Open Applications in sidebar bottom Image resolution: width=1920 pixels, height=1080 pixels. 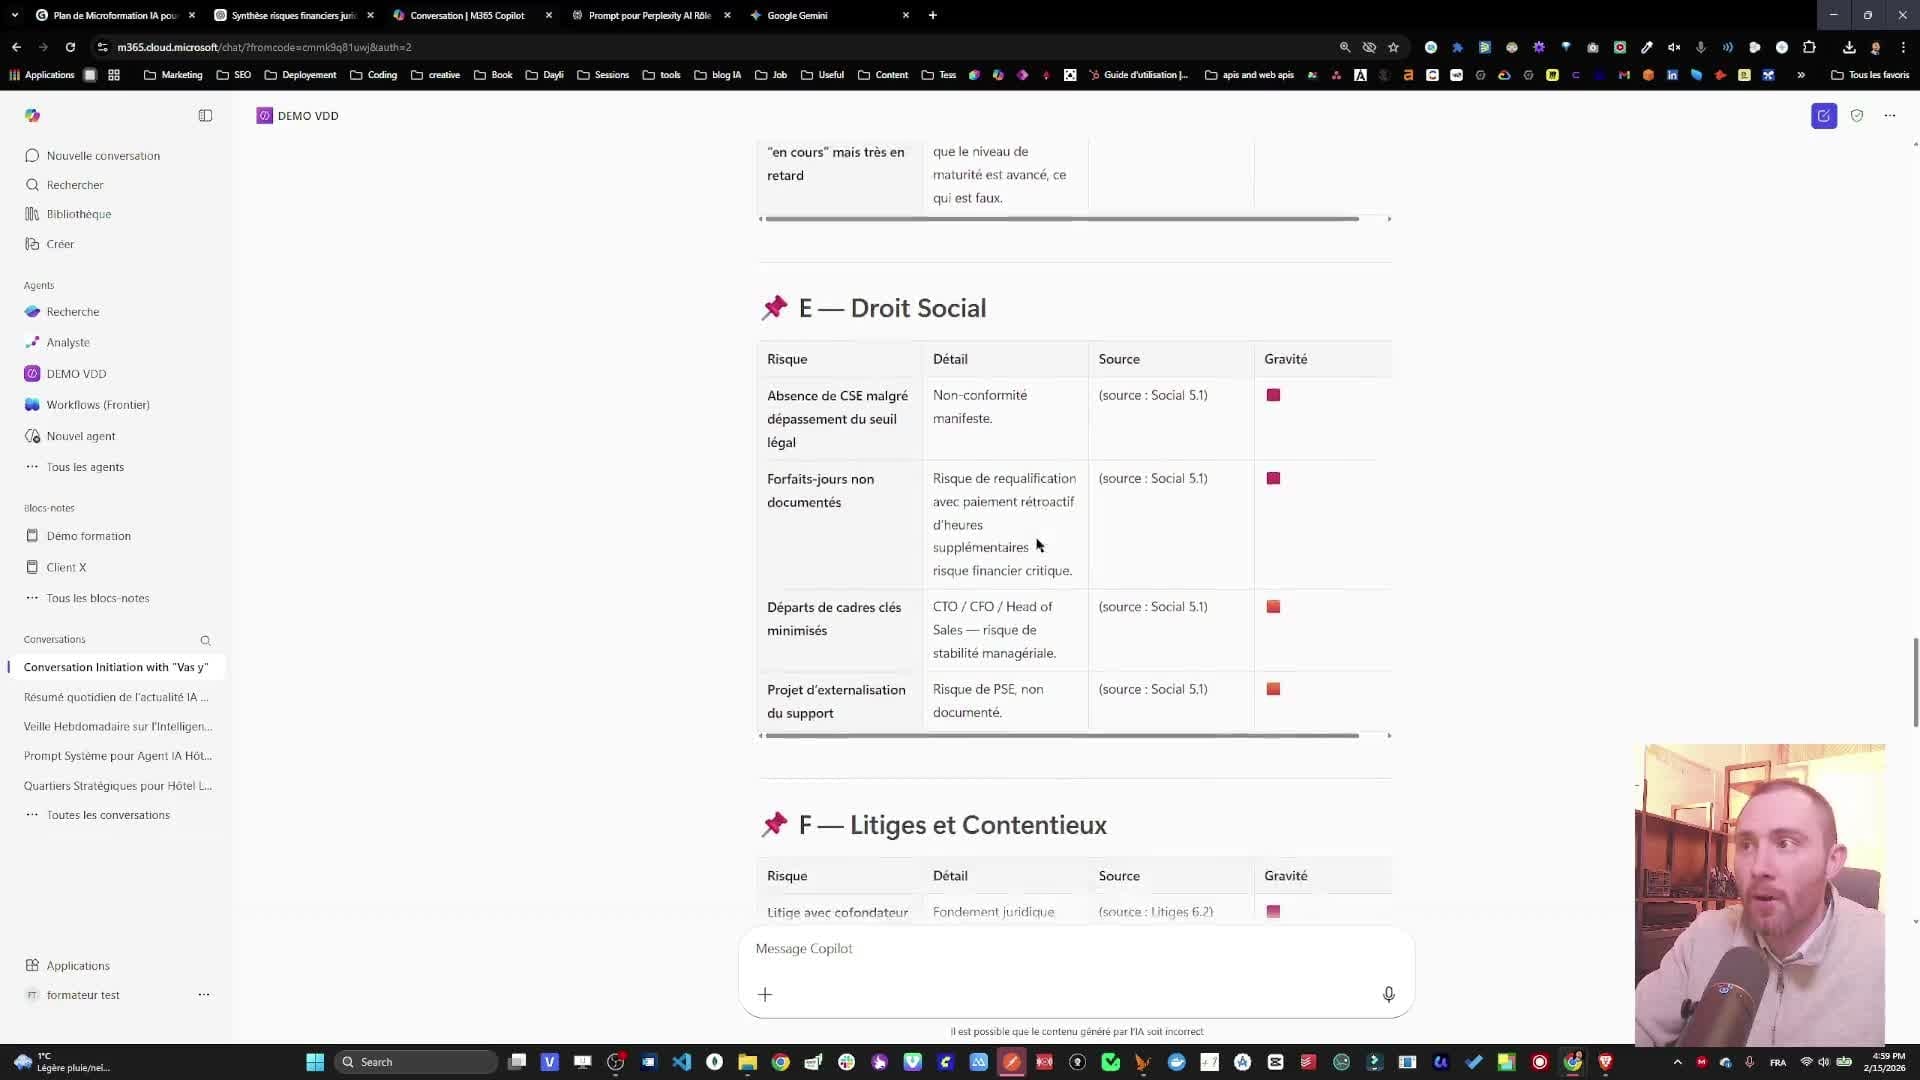(x=78, y=966)
